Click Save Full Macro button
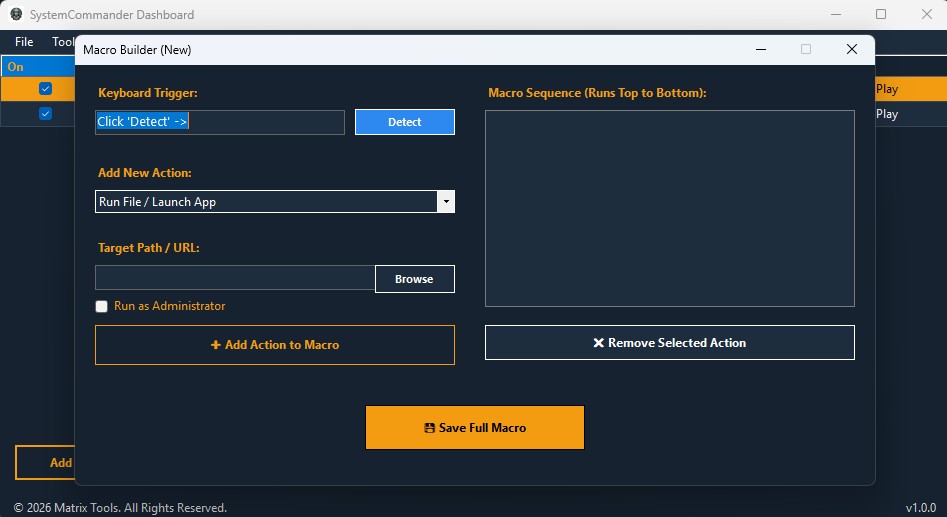Screen dimensions: 947x517 click(475, 428)
